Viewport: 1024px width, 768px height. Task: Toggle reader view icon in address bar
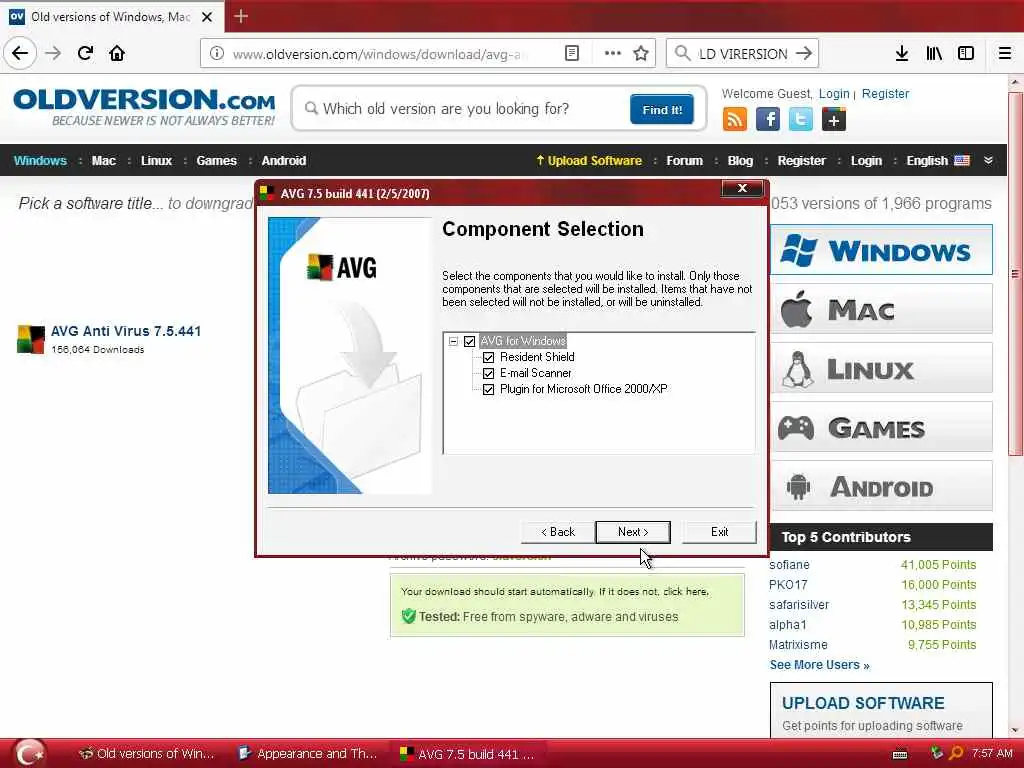(x=571, y=54)
